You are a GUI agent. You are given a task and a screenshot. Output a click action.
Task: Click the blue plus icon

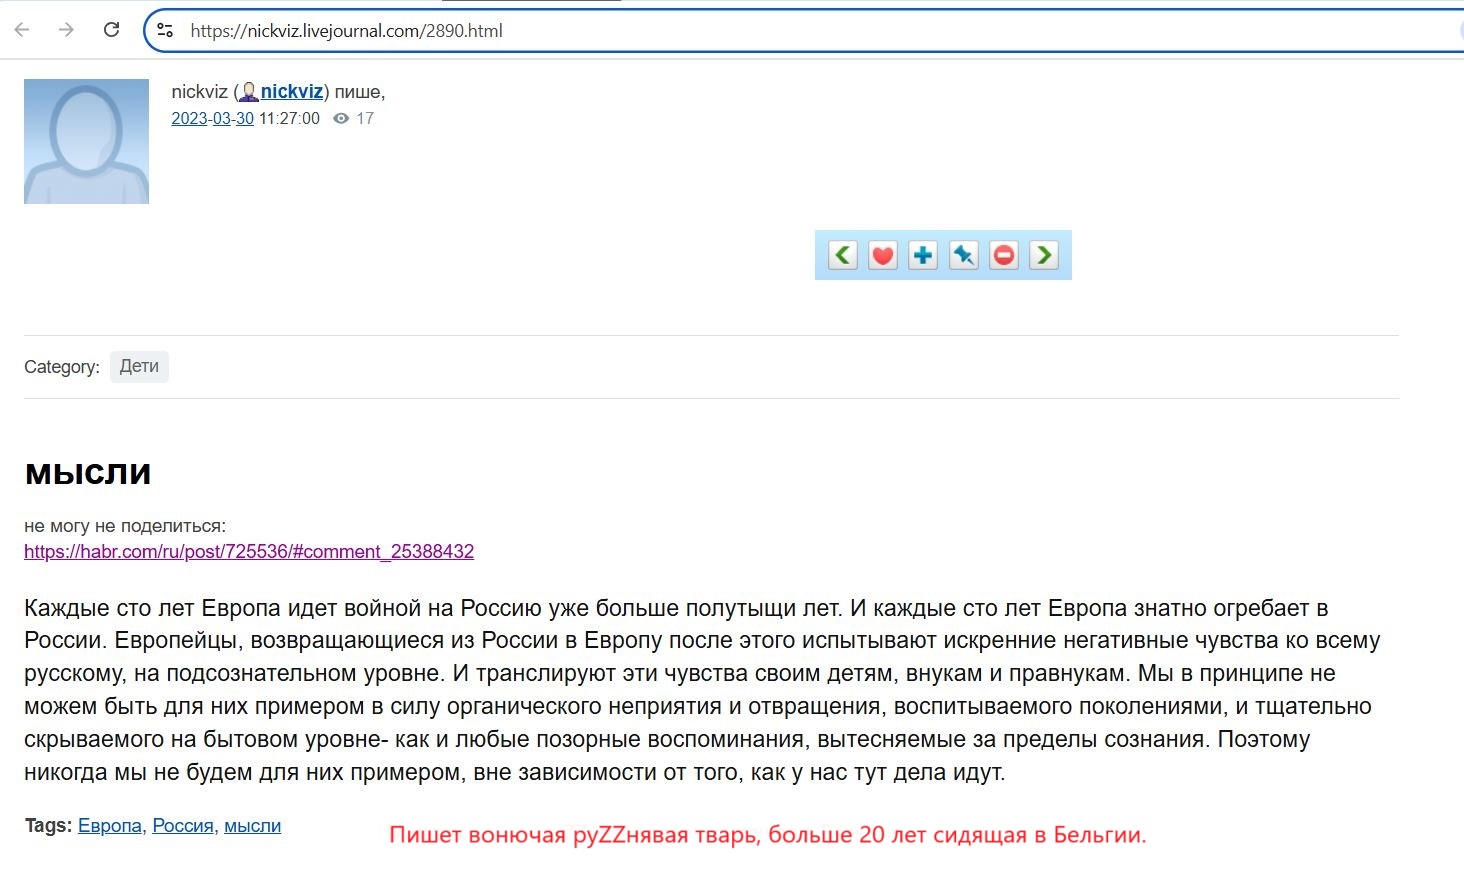[923, 255]
